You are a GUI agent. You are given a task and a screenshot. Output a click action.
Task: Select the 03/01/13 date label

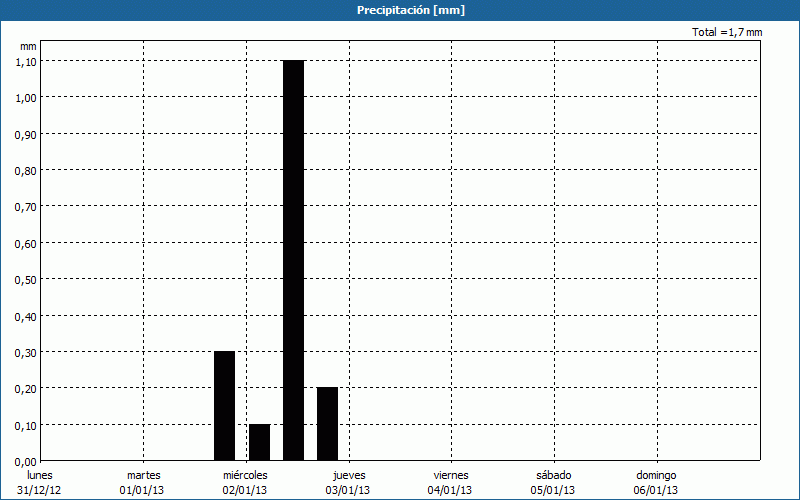(x=348, y=490)
